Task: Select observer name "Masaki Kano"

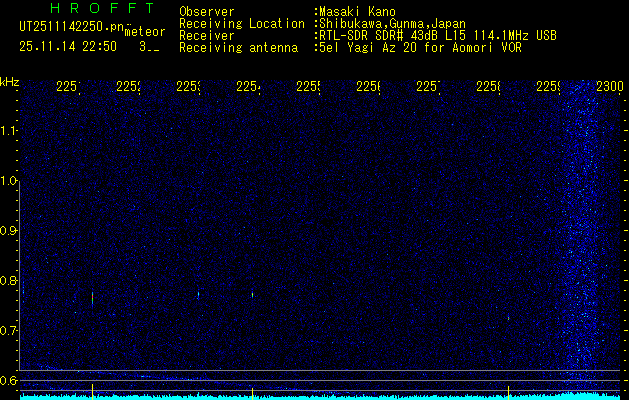Action: [357, 12]
